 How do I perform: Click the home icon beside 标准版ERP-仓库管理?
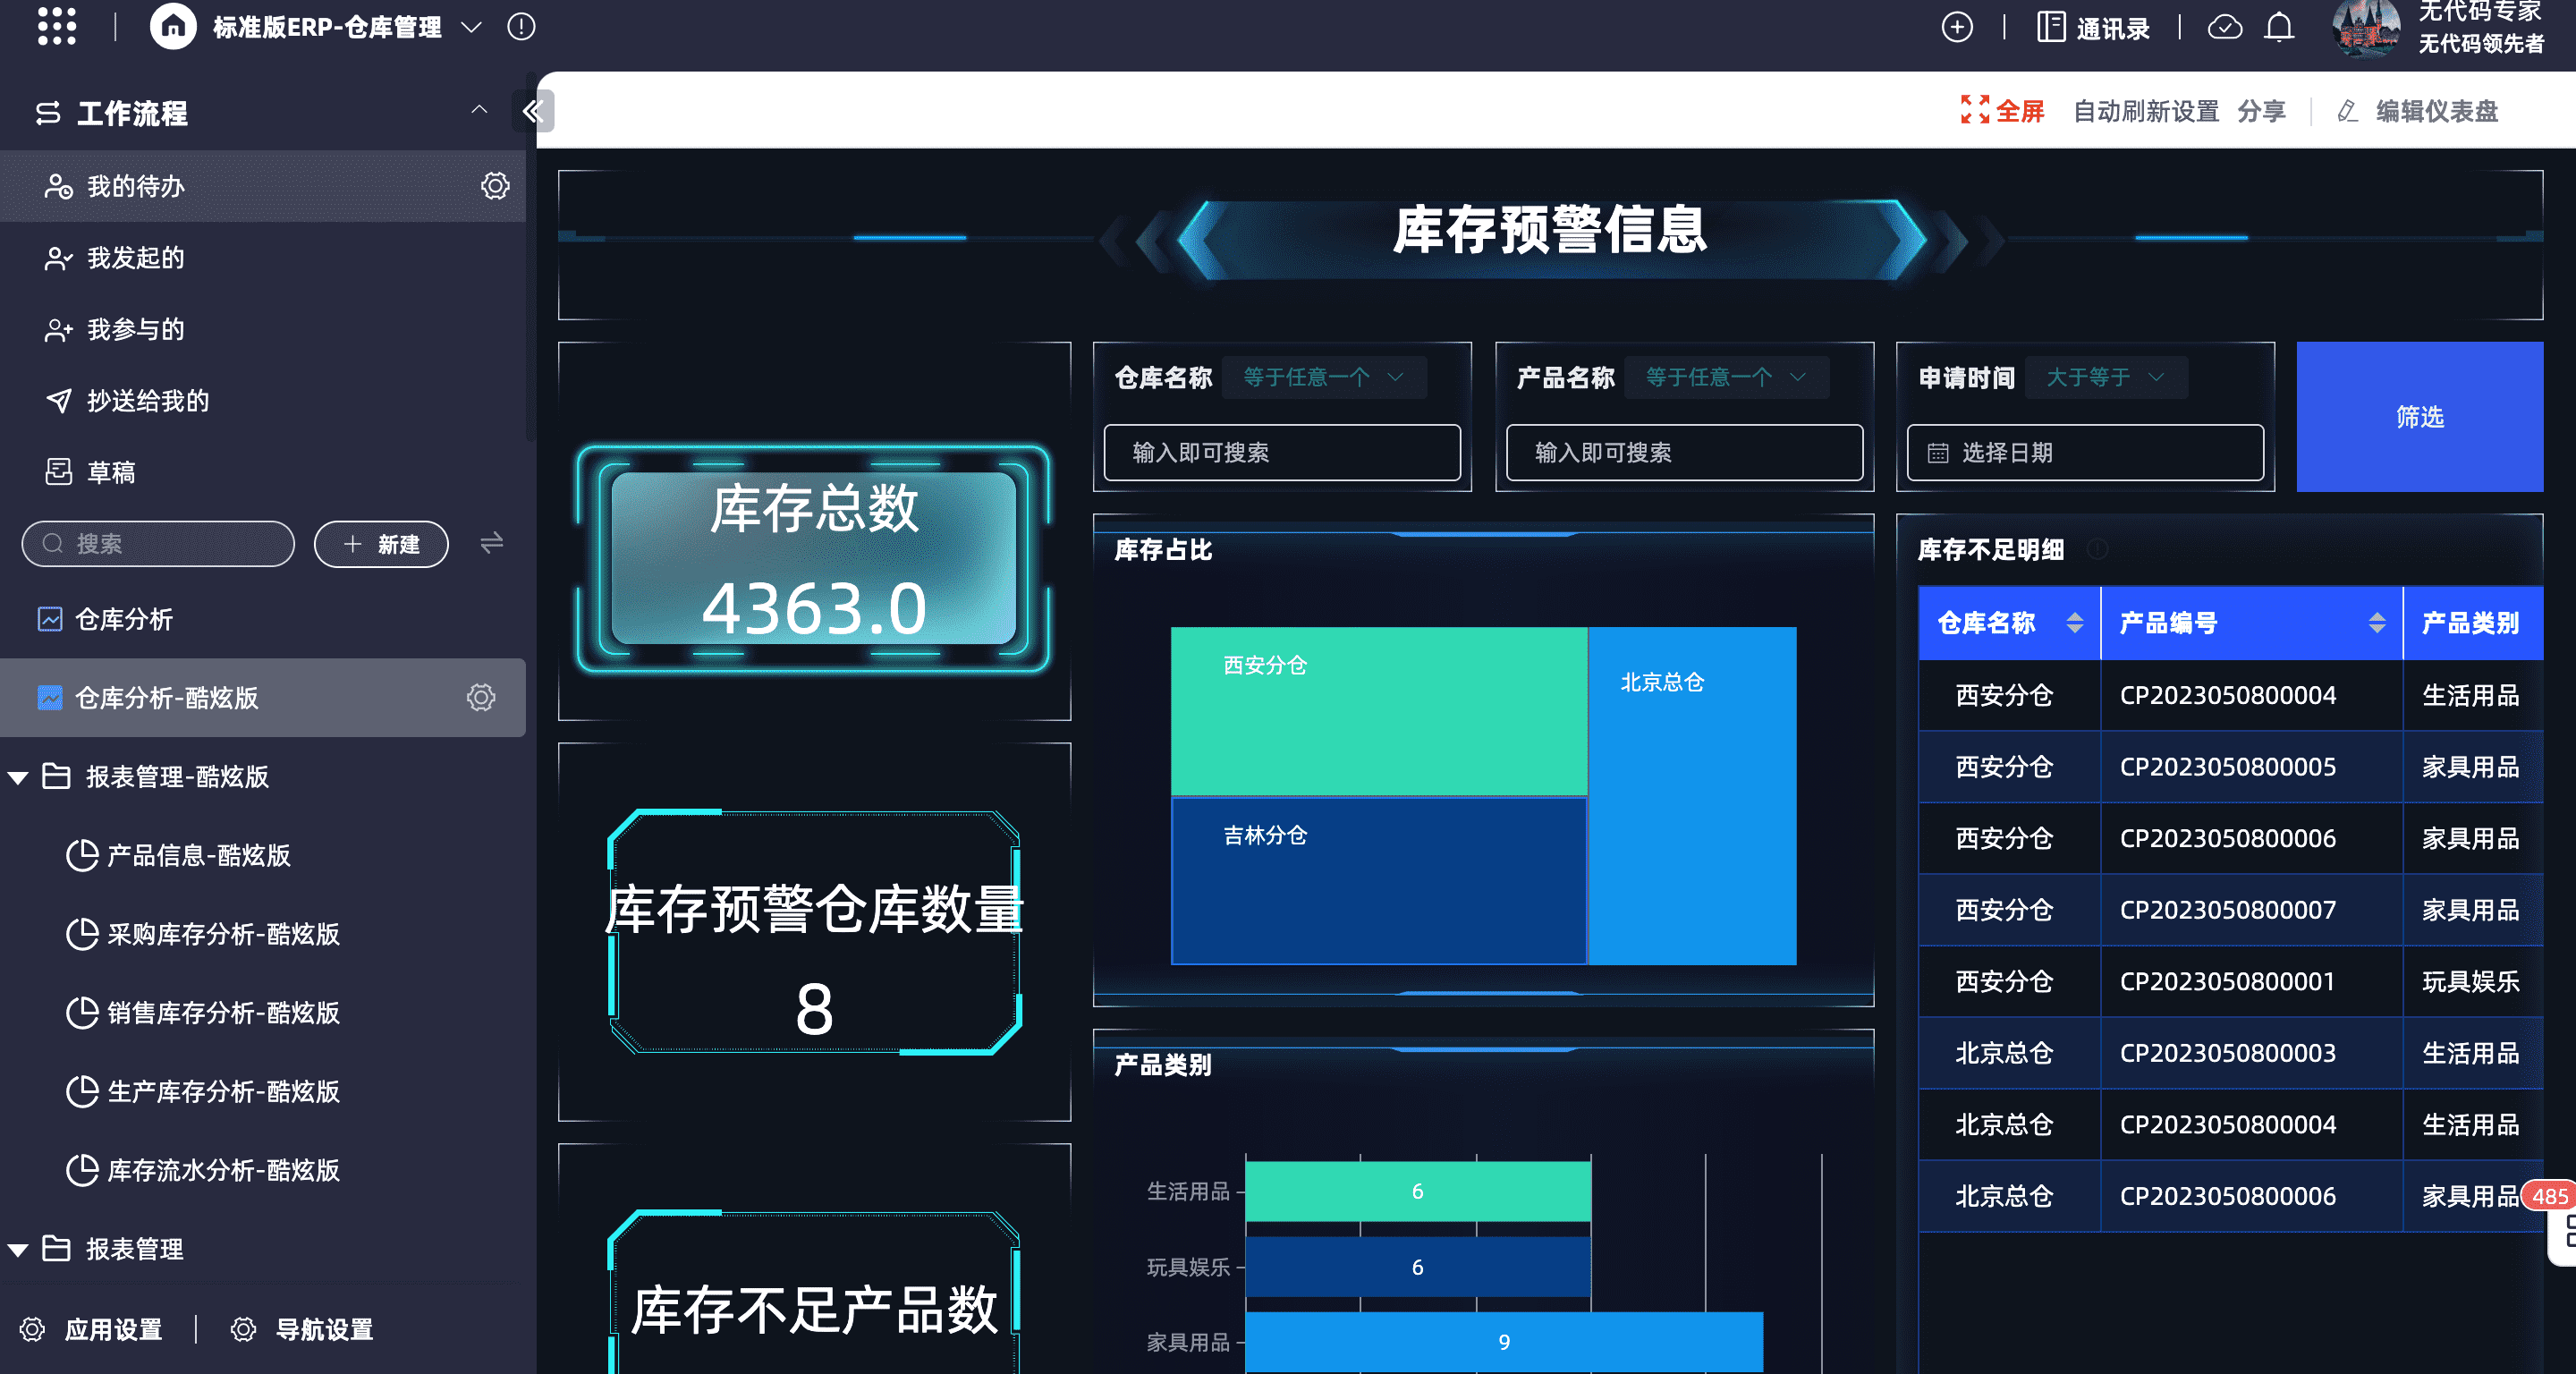pyautogui.click(x=173, y=26)
